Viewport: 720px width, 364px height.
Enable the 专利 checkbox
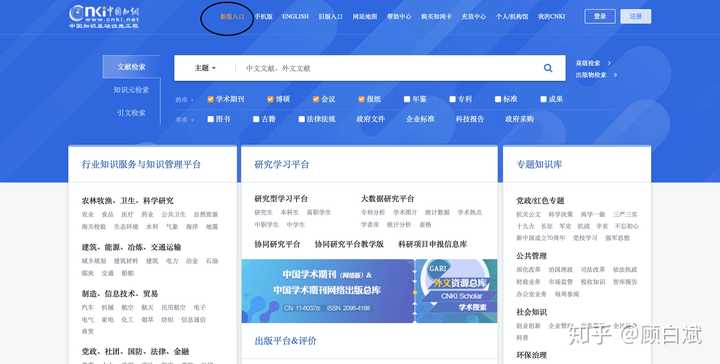(452, 99)
